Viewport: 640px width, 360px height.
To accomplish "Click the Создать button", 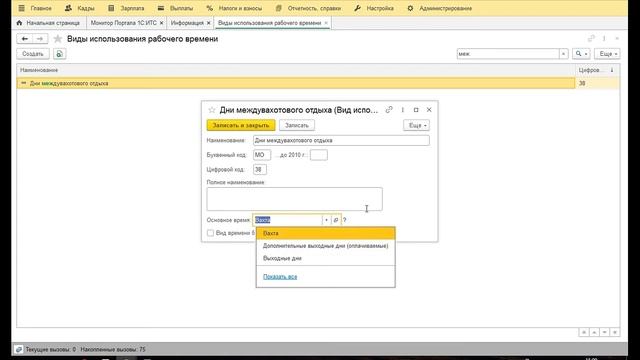I will (33, 54).
